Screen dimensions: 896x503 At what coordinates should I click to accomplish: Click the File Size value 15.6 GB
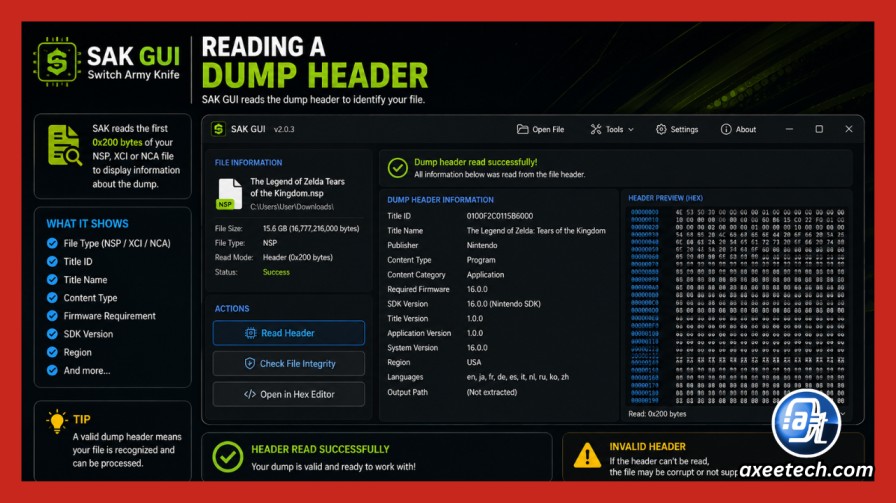311,229
